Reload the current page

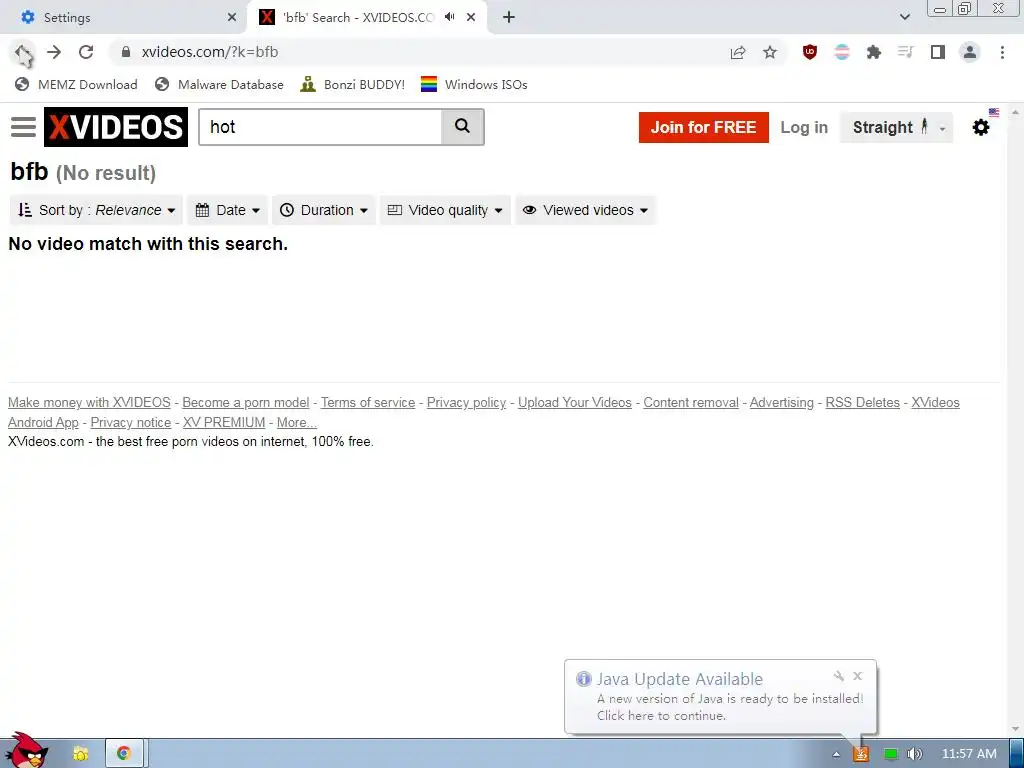(86, 52)
